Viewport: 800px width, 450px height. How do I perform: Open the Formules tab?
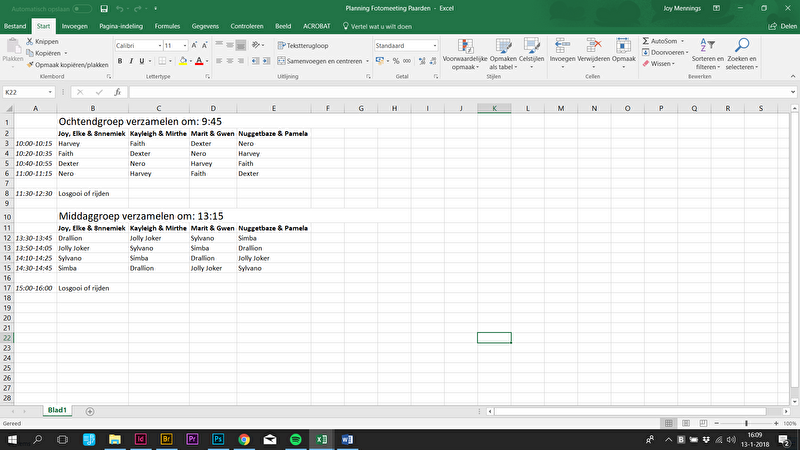tap(167, 26)
